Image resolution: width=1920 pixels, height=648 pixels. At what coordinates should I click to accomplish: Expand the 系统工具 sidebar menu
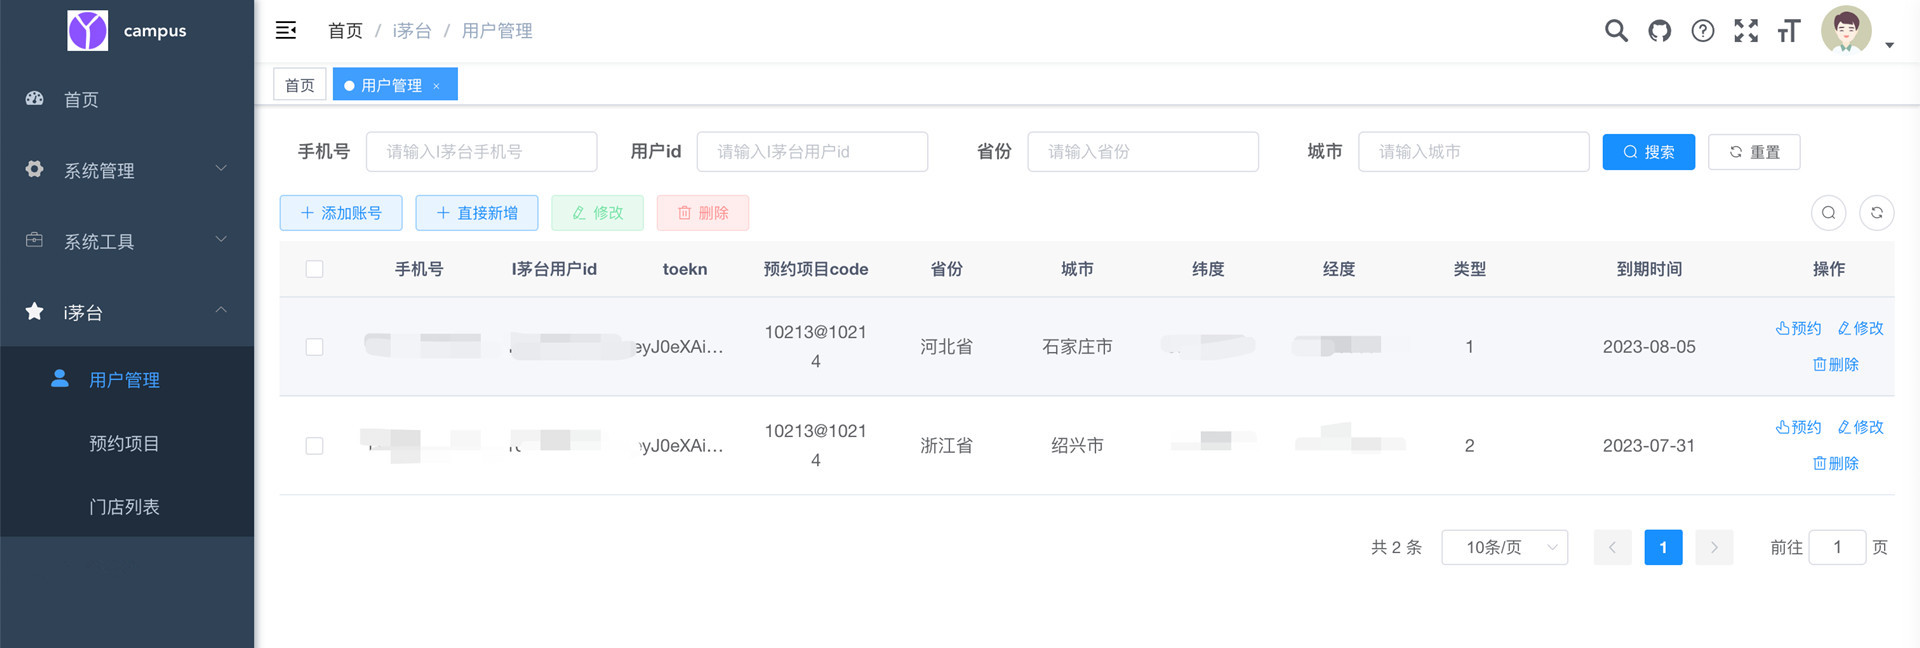(x=127, y=241)
